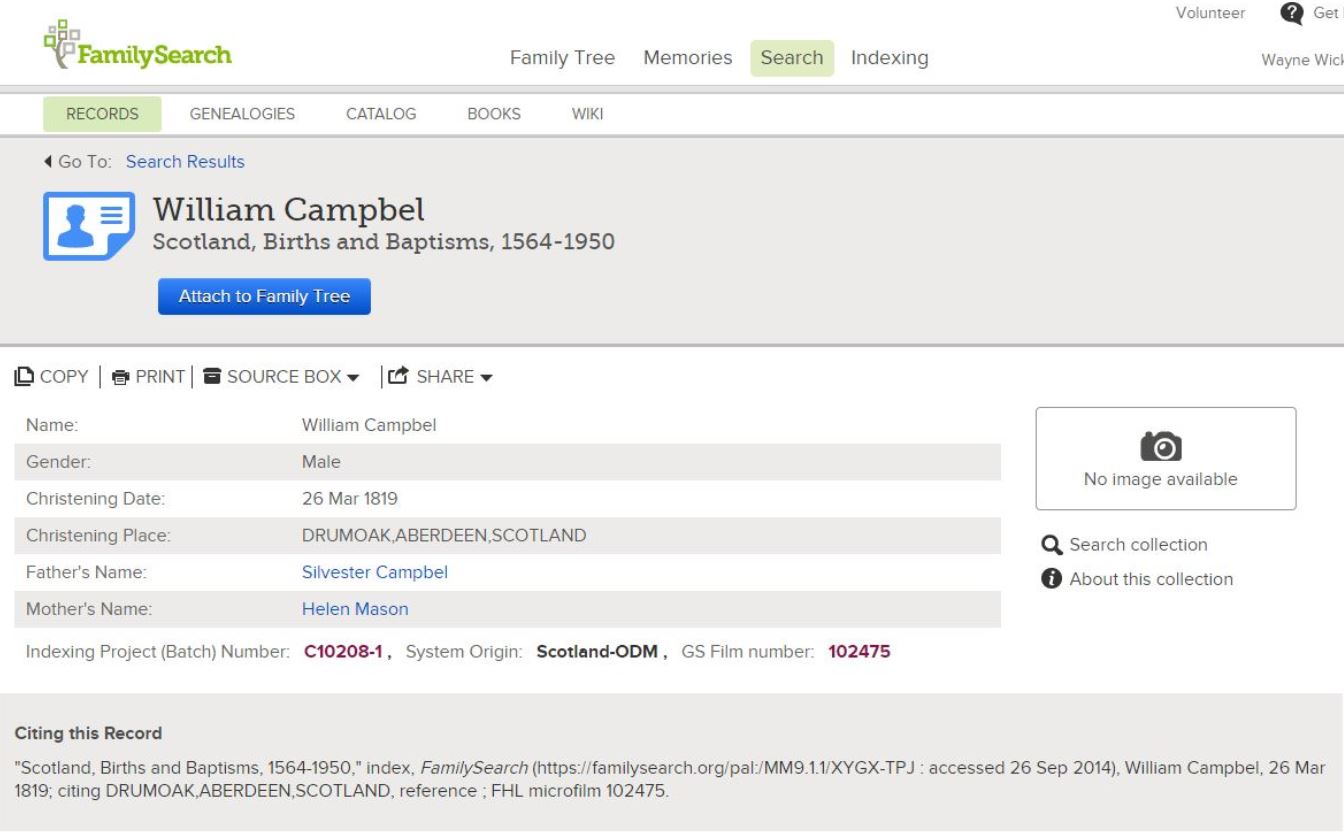Click the back arrow beside Go To
Viewport: 1344px width, 832px height.
tap(48, 162)
